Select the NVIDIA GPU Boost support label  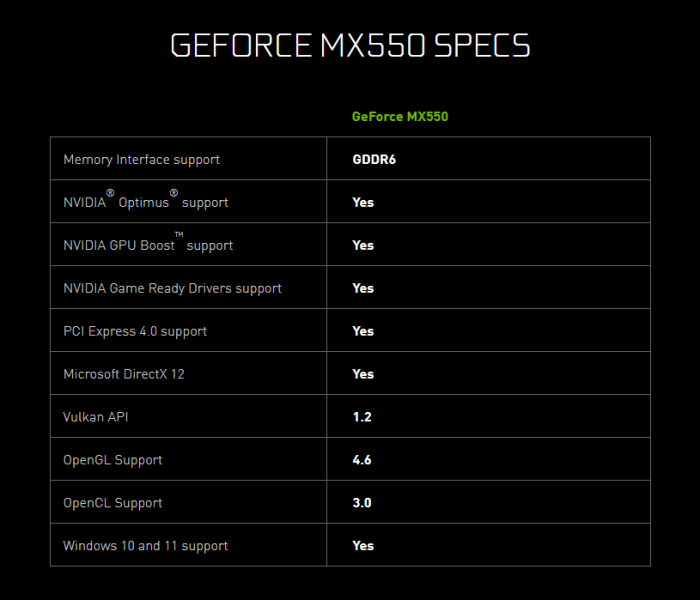[x=147, y=245]
